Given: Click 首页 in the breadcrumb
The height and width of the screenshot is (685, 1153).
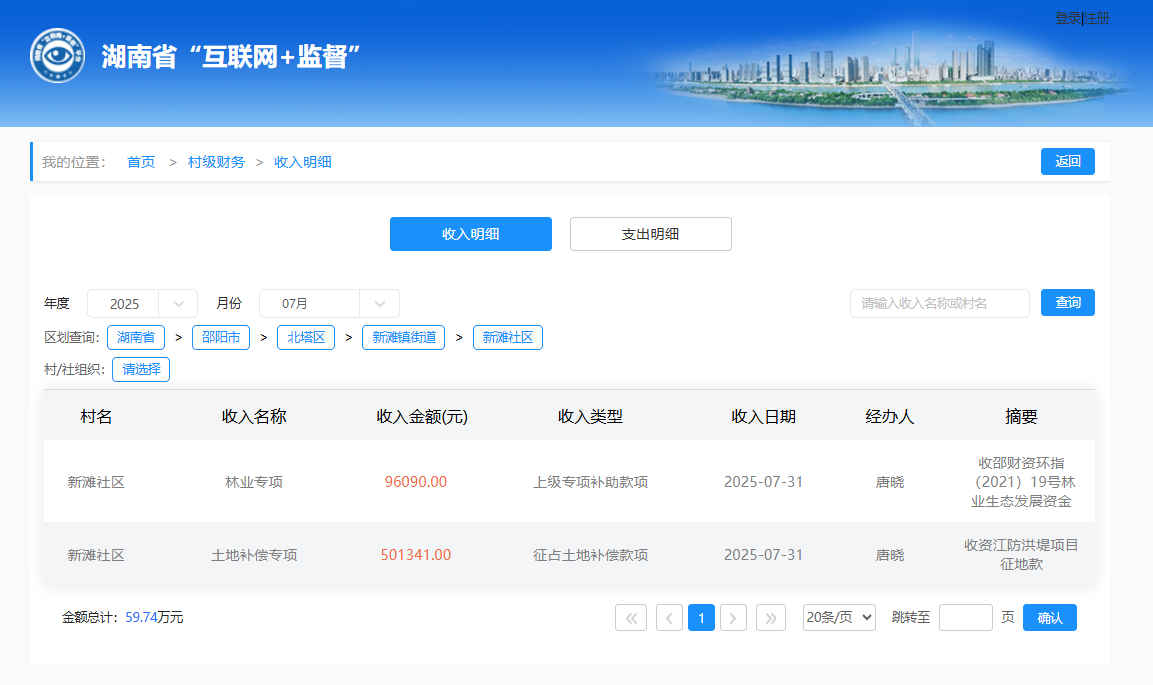Looking at the screenshot, I should click(141, 162).
